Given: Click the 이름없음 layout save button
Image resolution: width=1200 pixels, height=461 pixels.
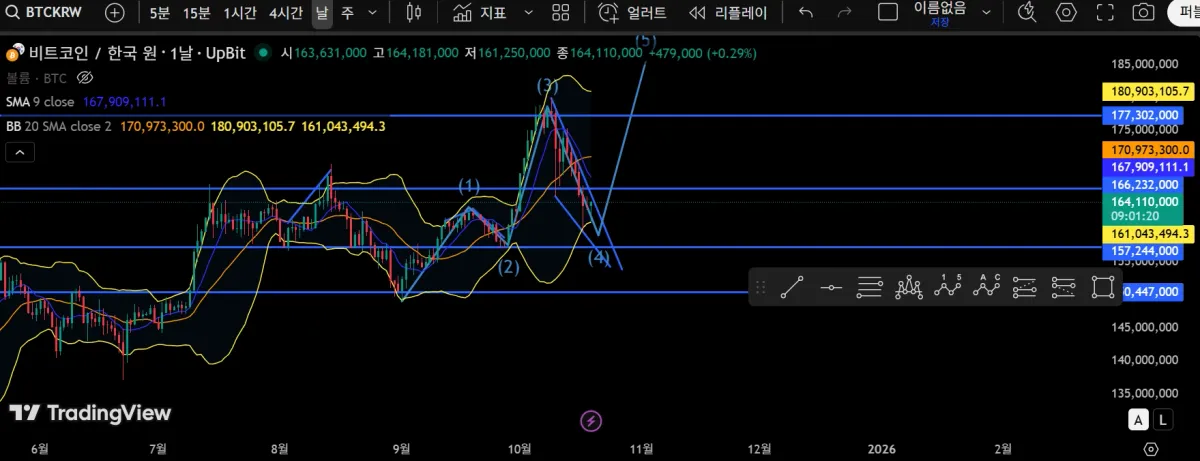Looking at the screenshot, I should [940, 13].
